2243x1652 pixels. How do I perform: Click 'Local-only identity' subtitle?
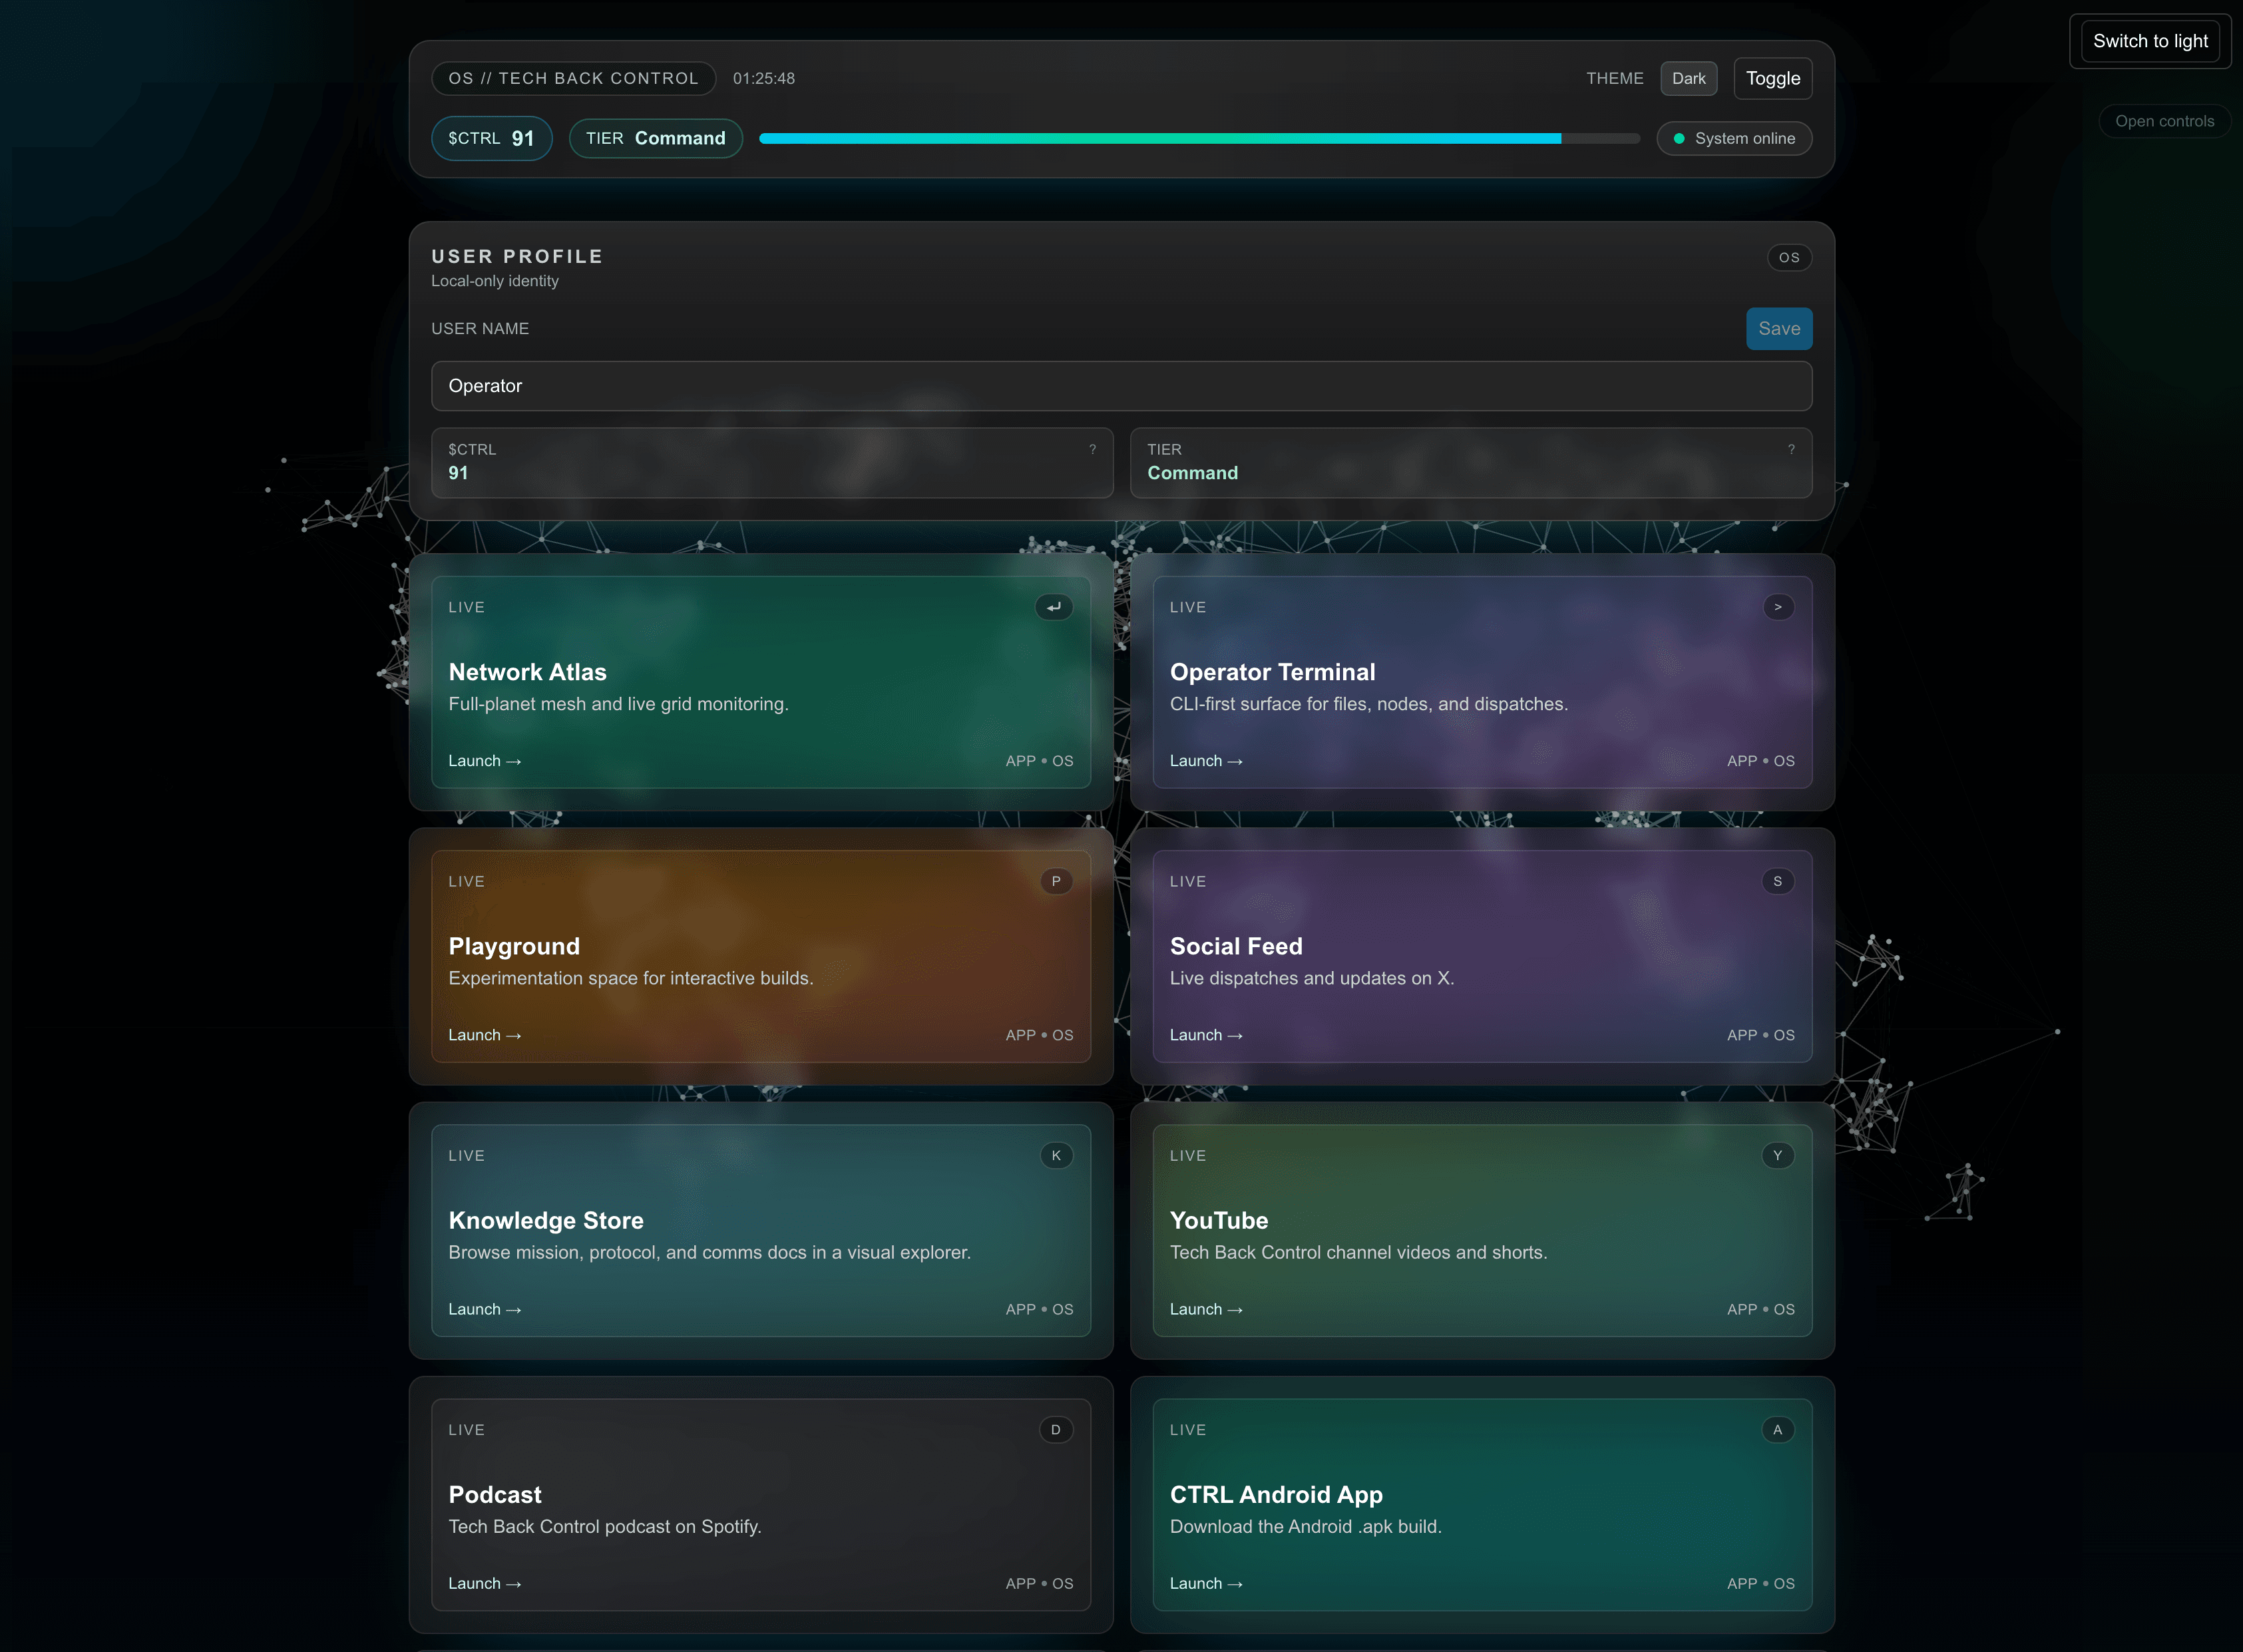coord(495,281)
